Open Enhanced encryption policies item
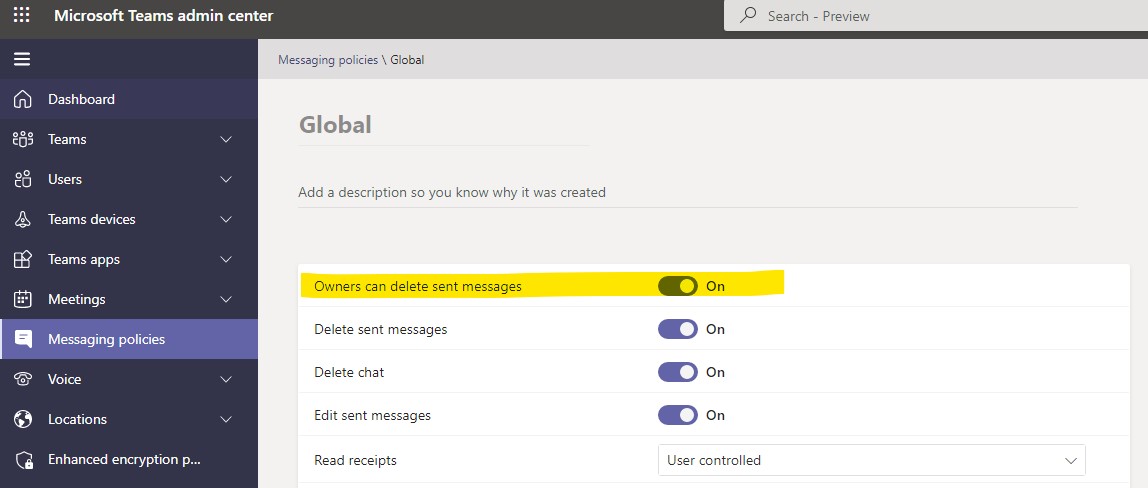1148x488 pixels. tap(129, 459)
